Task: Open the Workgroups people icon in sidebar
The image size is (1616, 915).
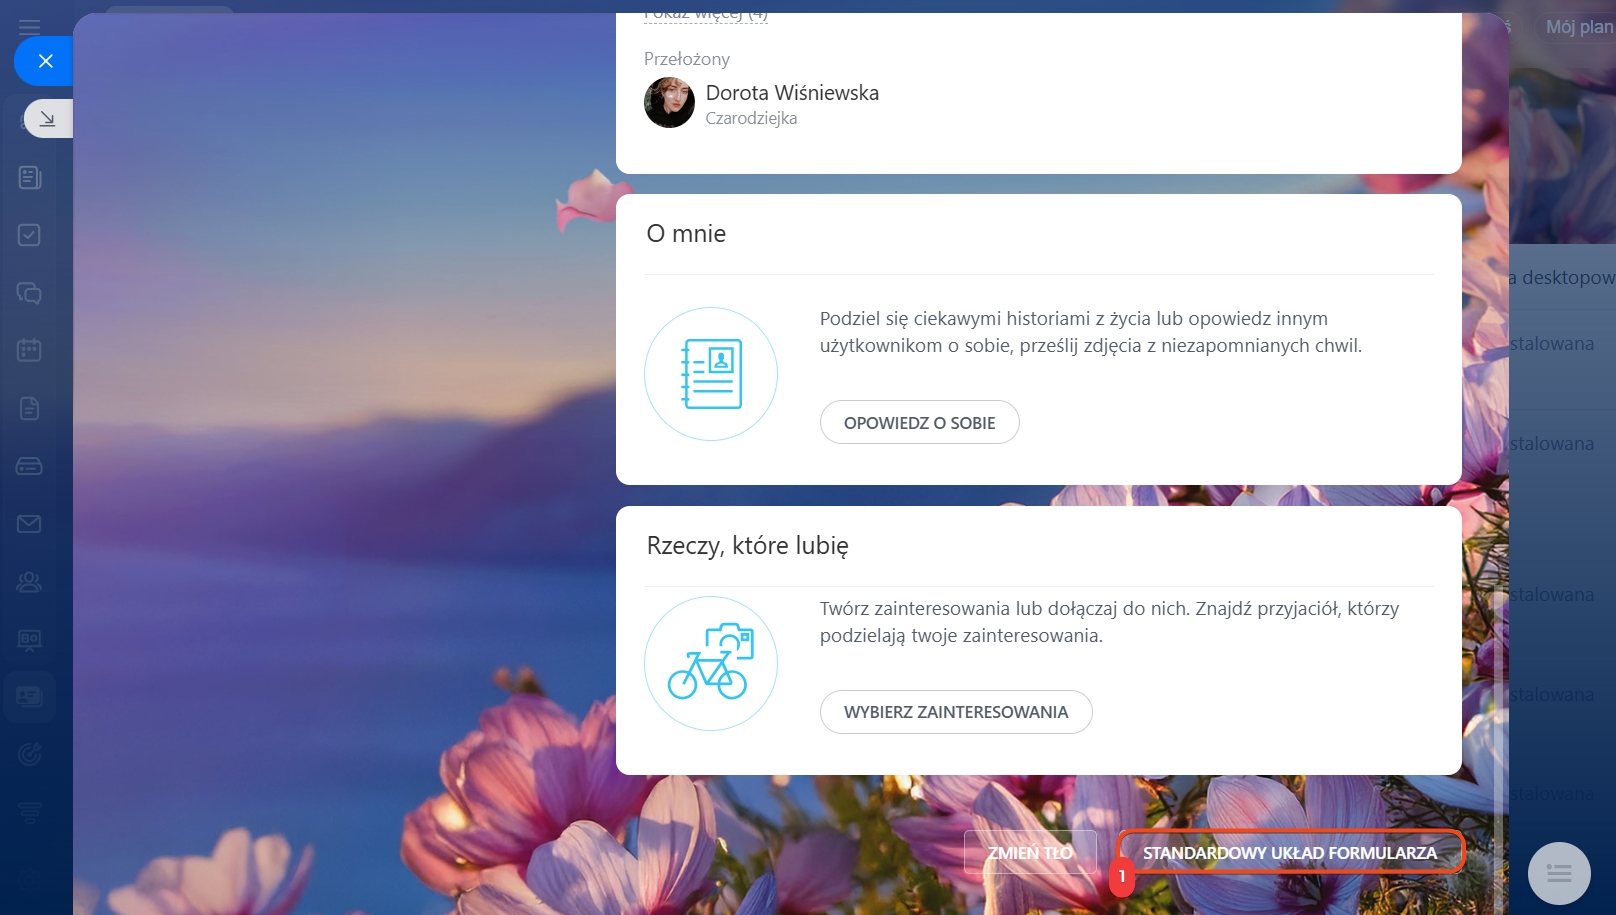Action: (29, 582)
